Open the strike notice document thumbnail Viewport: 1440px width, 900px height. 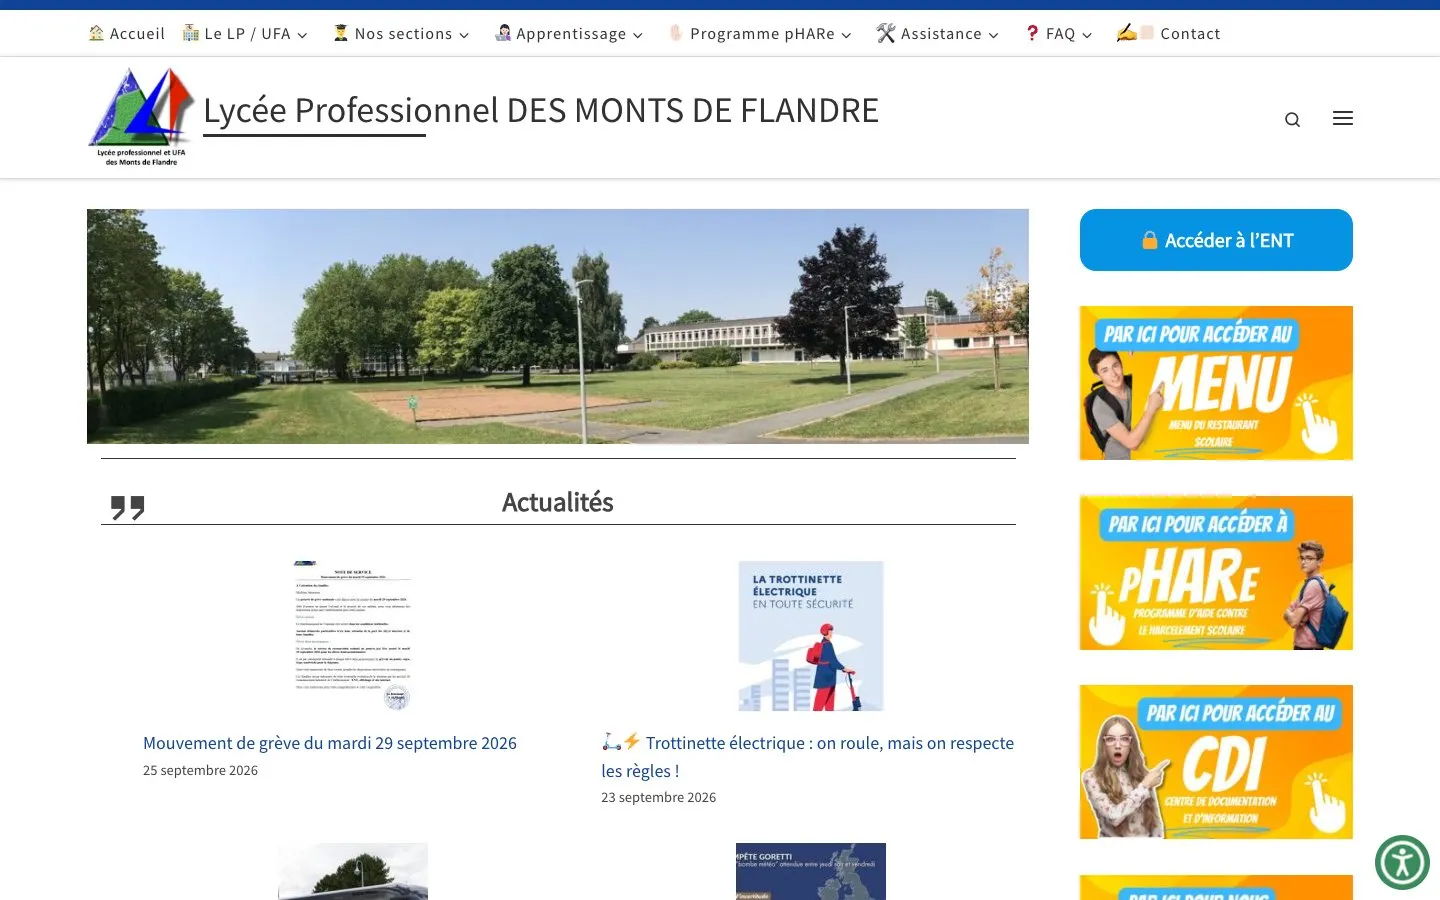pyautogui.click(x=353, y=636)
